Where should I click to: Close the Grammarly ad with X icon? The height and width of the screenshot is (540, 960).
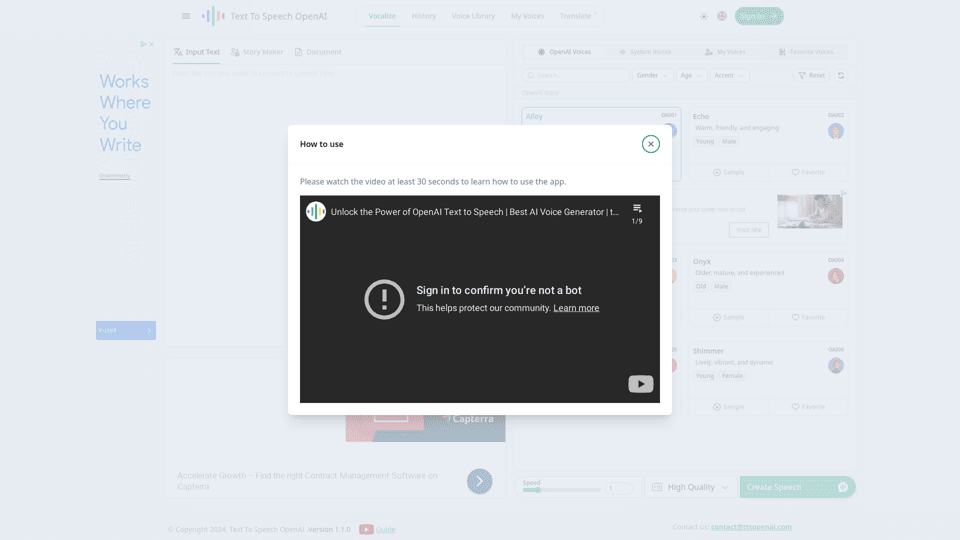tap(152, 44)
